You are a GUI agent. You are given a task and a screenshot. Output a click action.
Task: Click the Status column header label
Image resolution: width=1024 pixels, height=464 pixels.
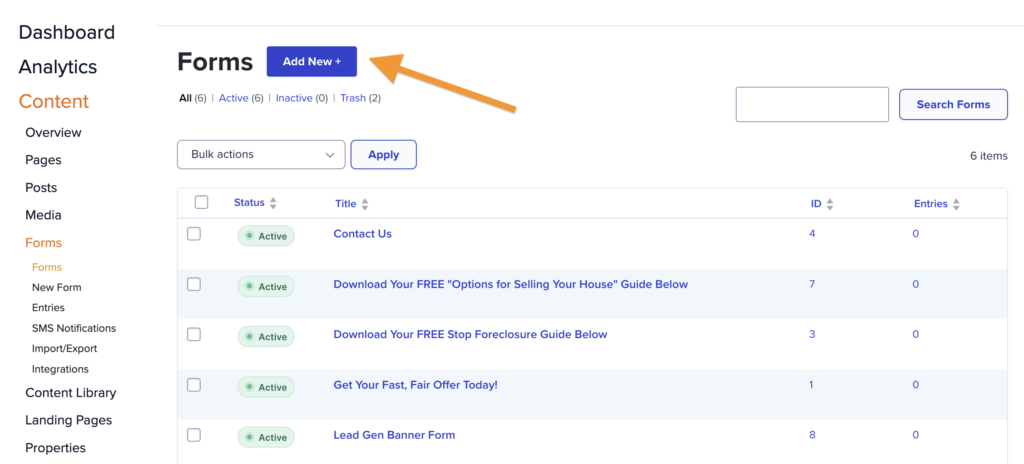point(249,203)
